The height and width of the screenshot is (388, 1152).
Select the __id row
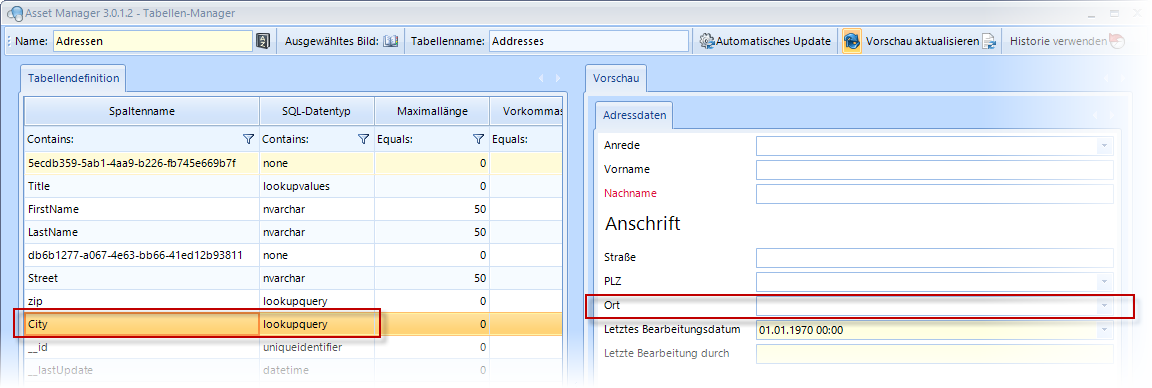tap(294, 347)
